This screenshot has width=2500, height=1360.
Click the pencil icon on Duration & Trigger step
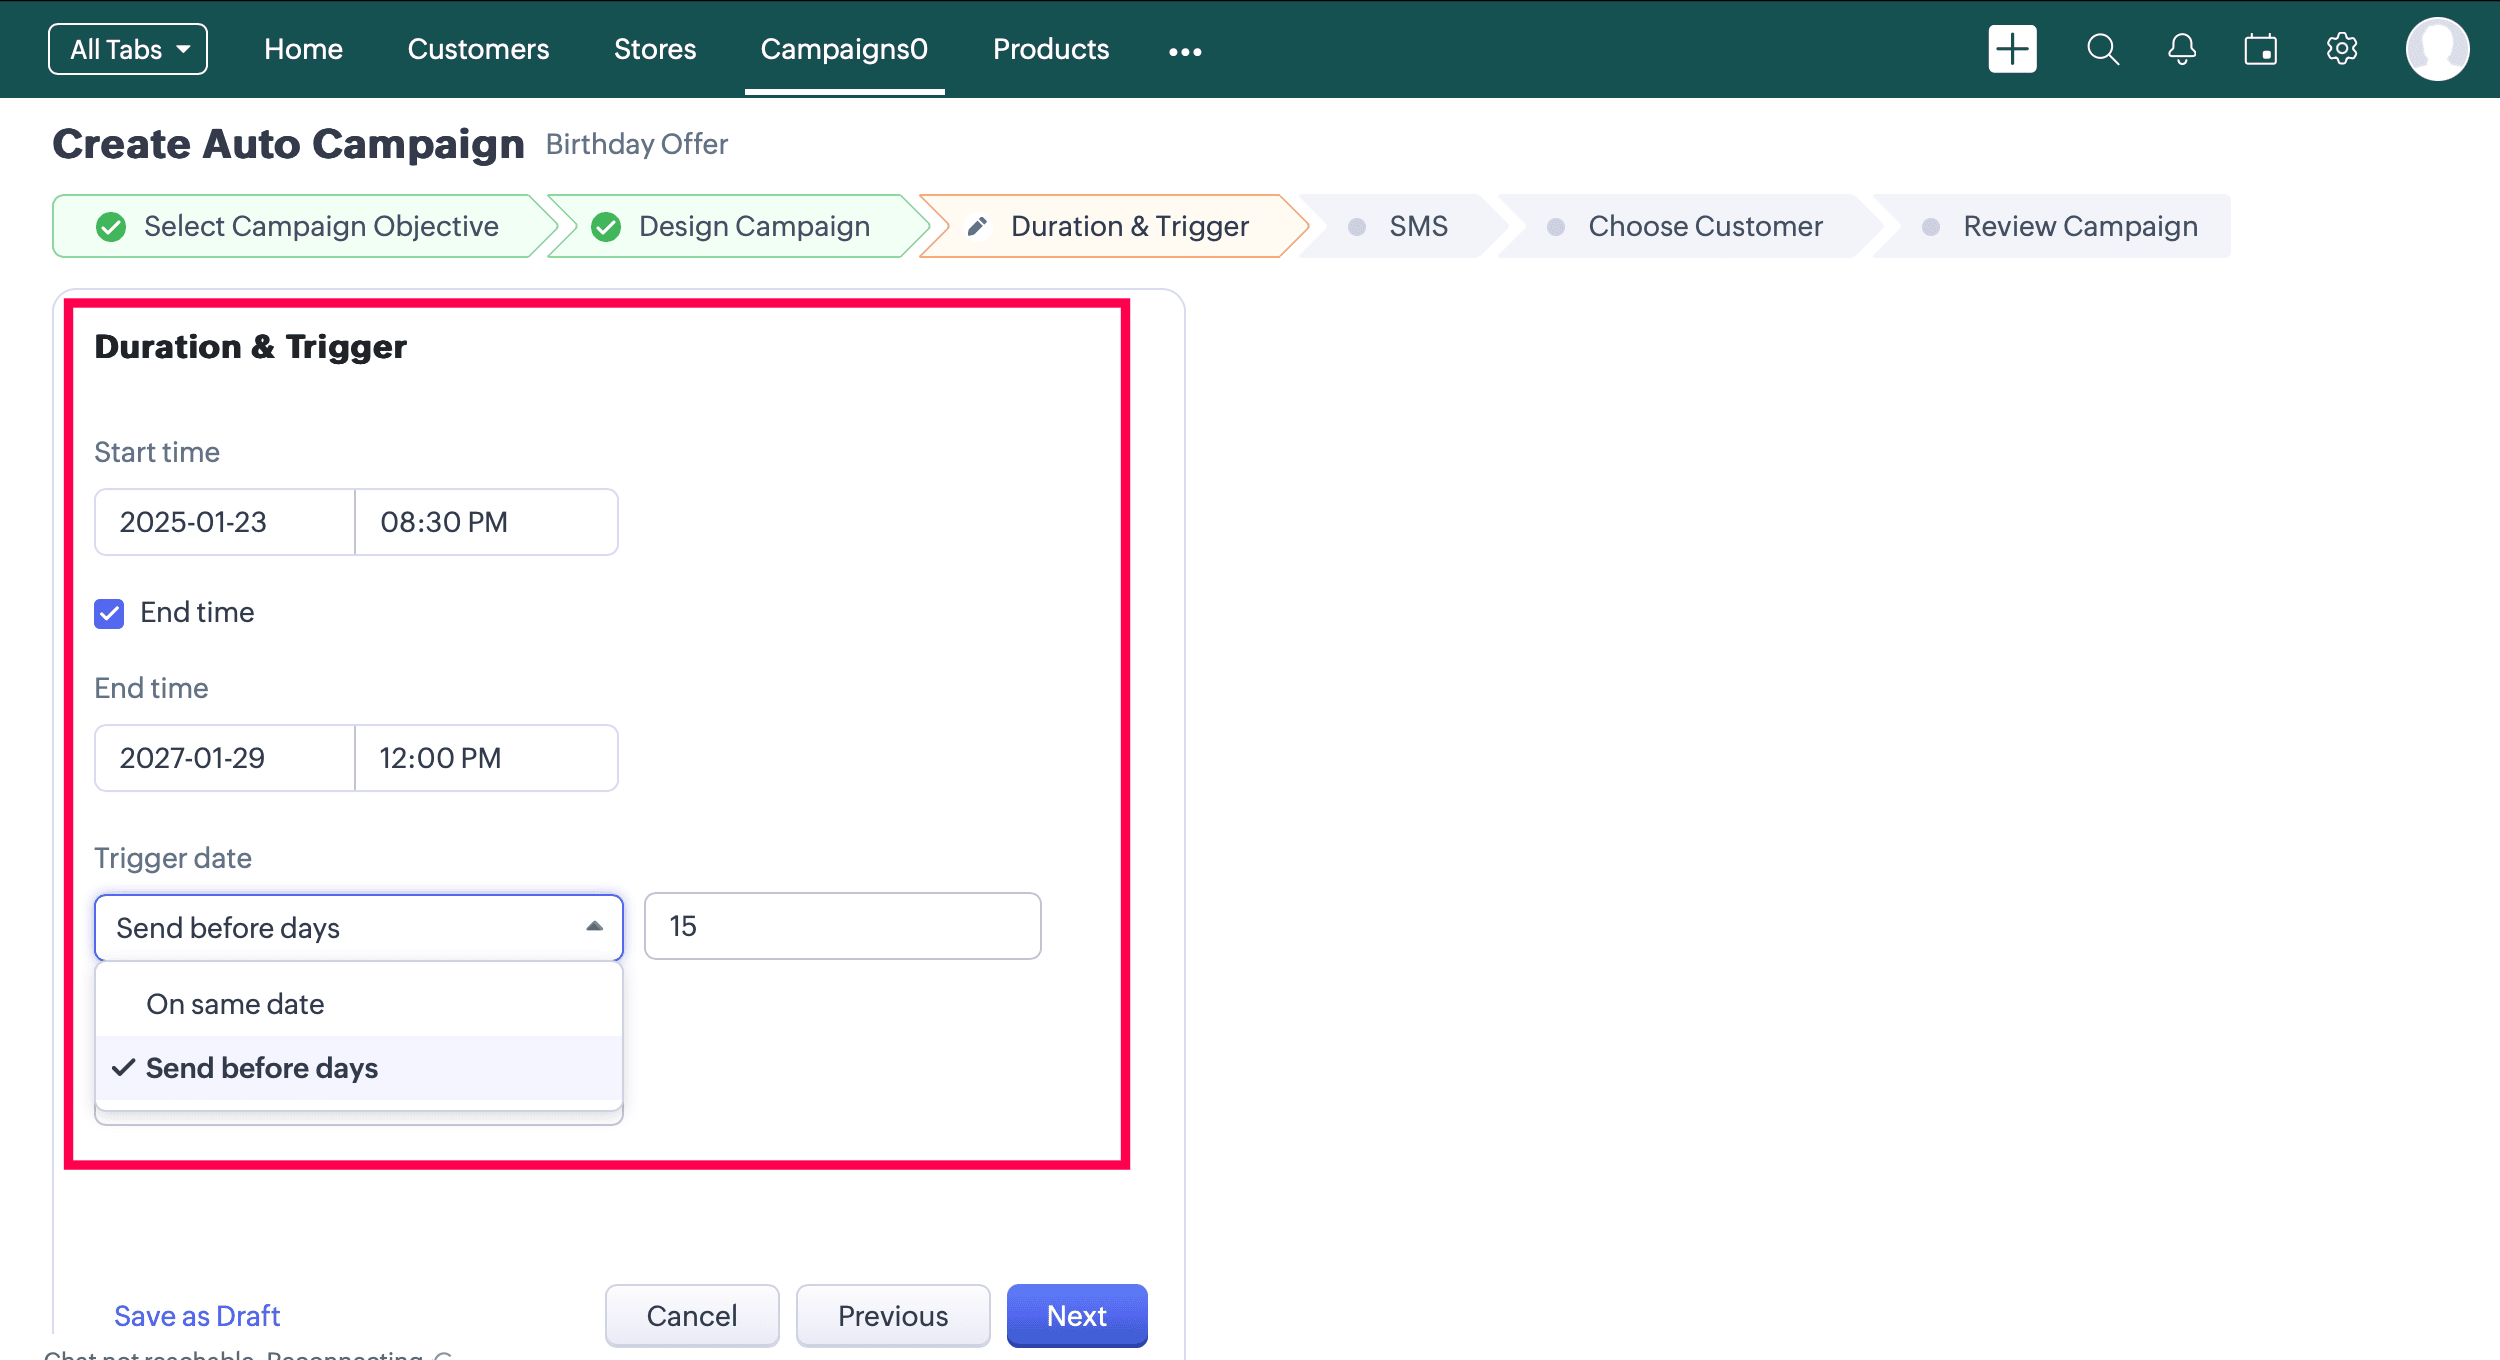tap(978, 226)
